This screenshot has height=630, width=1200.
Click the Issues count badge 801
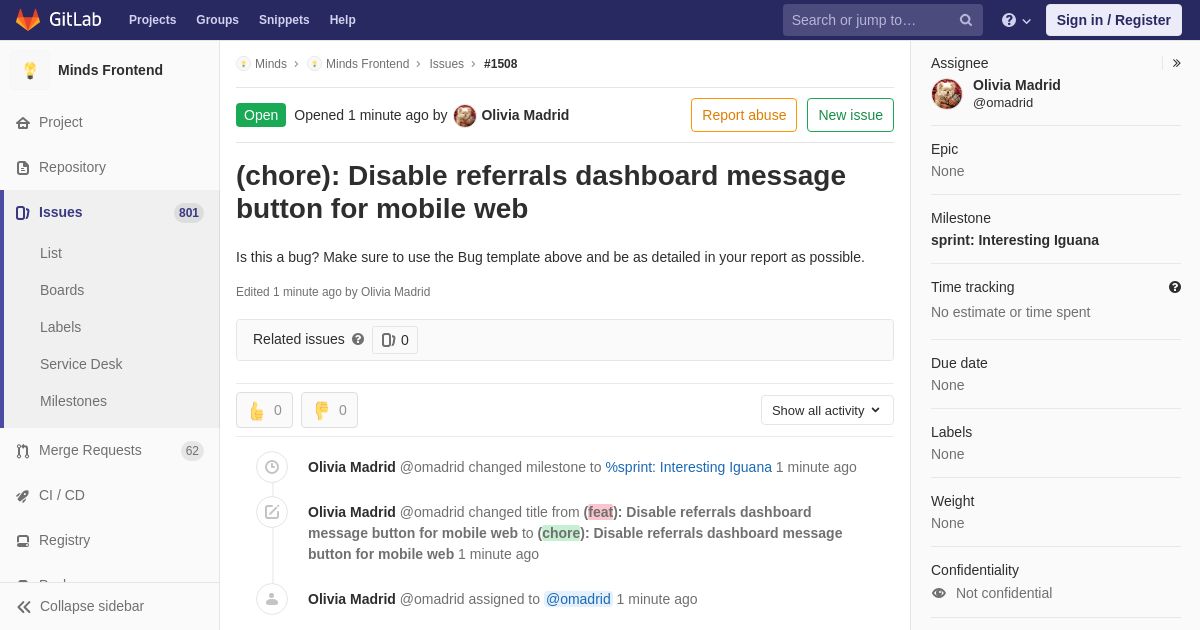point(189,212)
